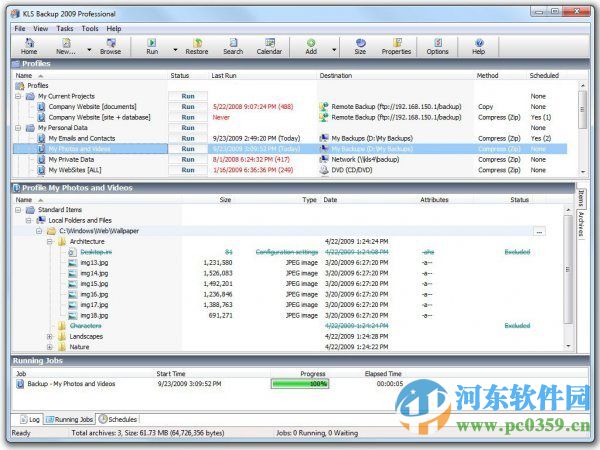This screenshot has width=600, height=450.
Task: Select the My Private Data profile row
Action: [290, 160]
